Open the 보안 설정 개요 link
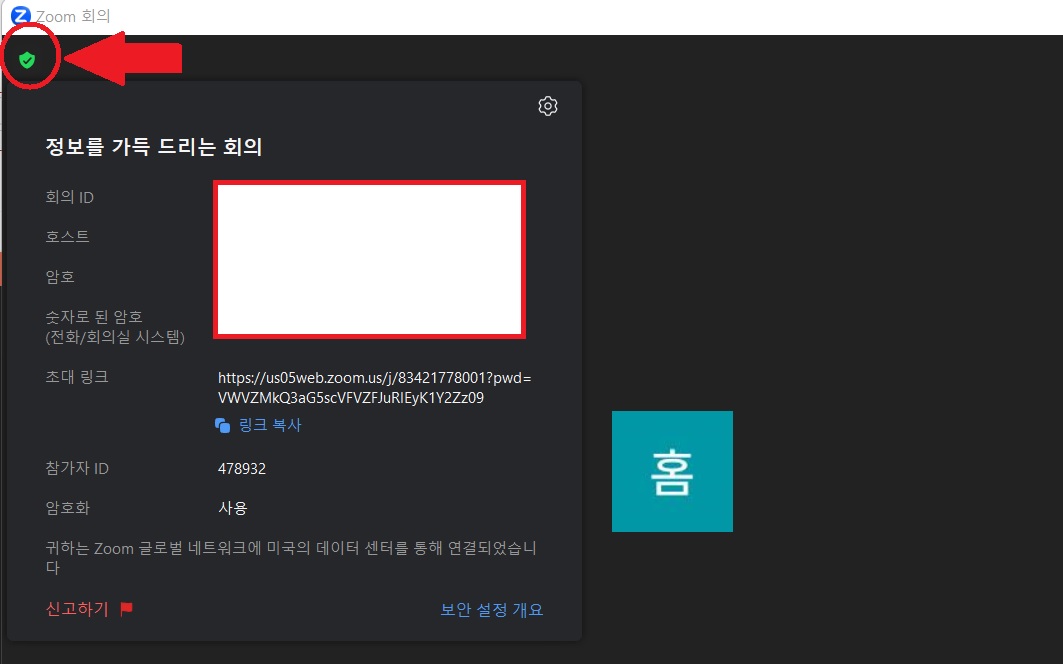The width and height of the screenshot is (1063, 664). [491, 609]
